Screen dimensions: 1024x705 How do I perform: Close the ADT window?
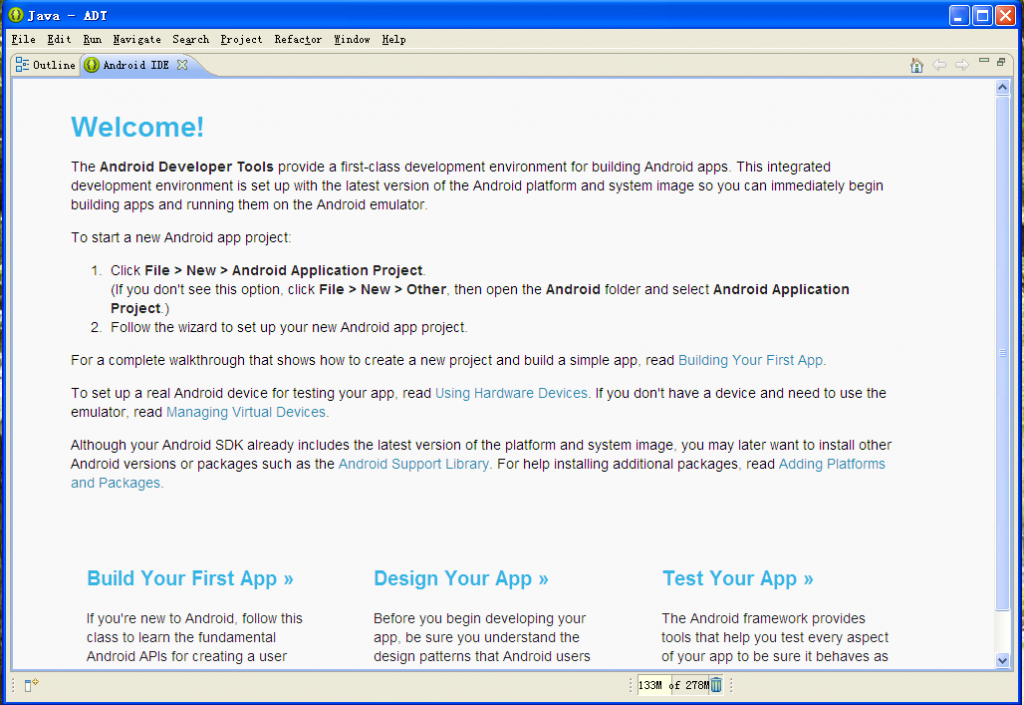point(1005,15)
